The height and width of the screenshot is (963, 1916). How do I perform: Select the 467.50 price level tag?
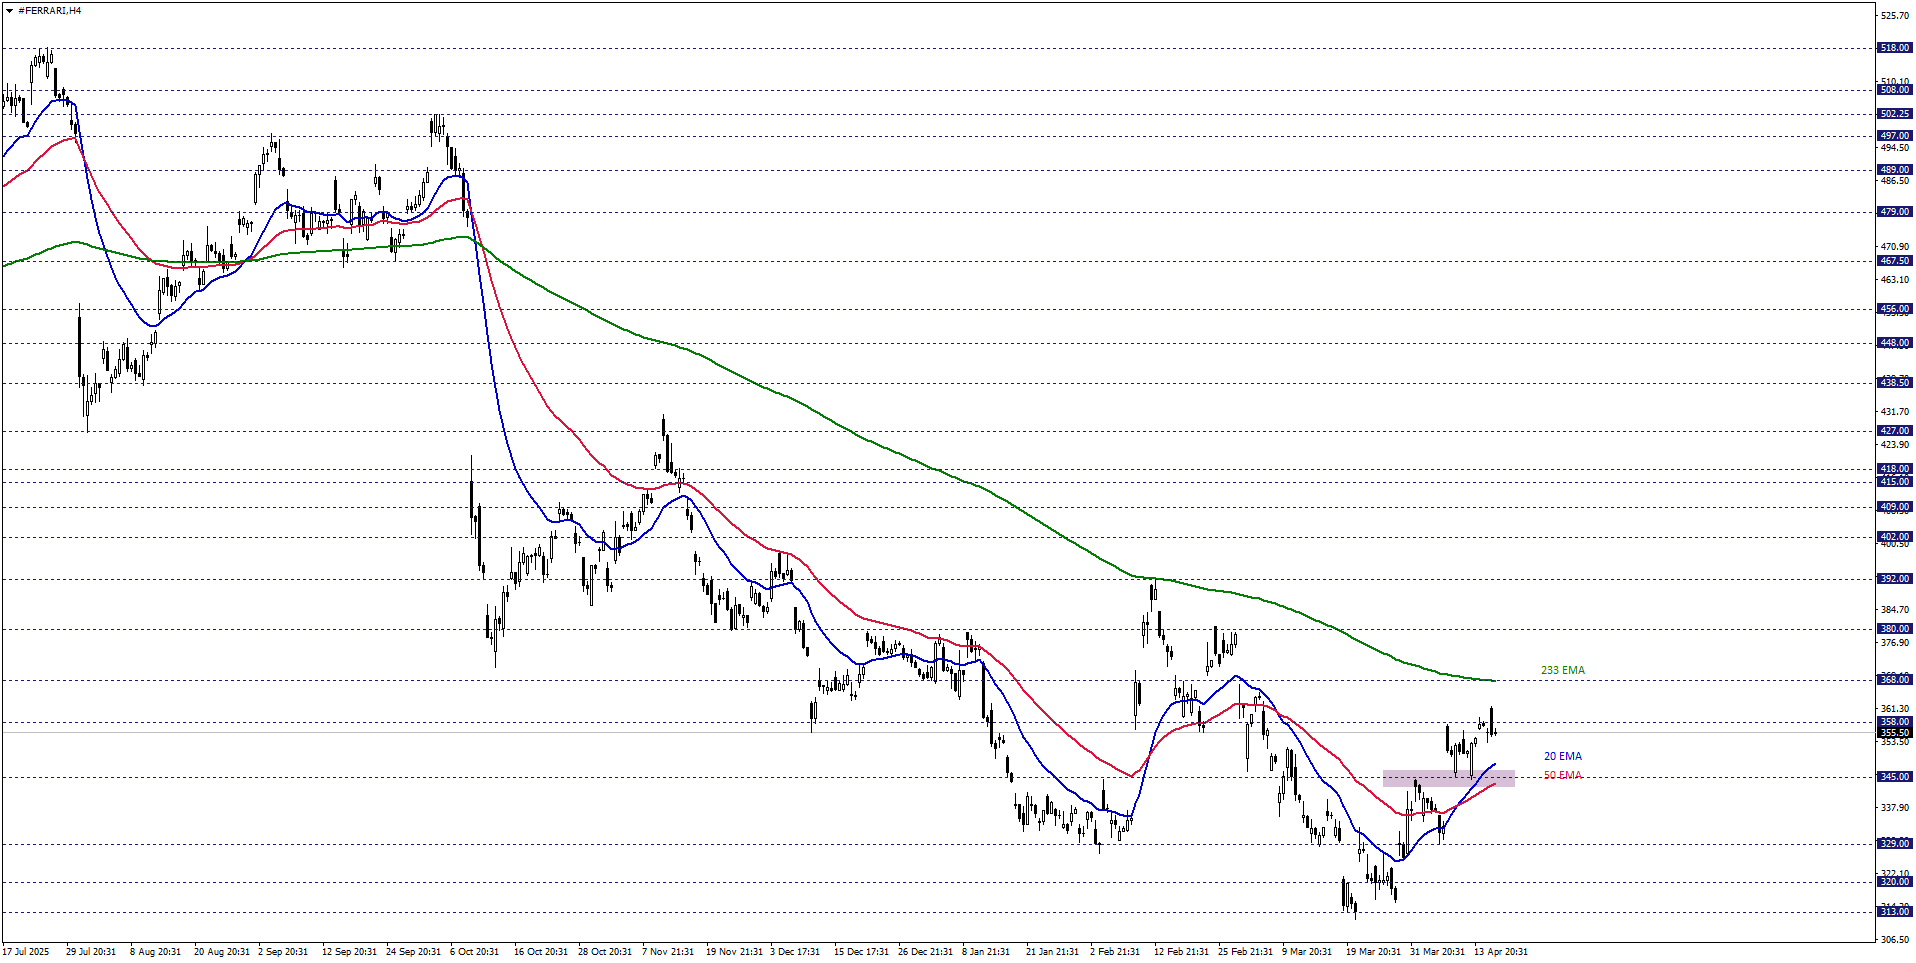[x=1894, y=261]
